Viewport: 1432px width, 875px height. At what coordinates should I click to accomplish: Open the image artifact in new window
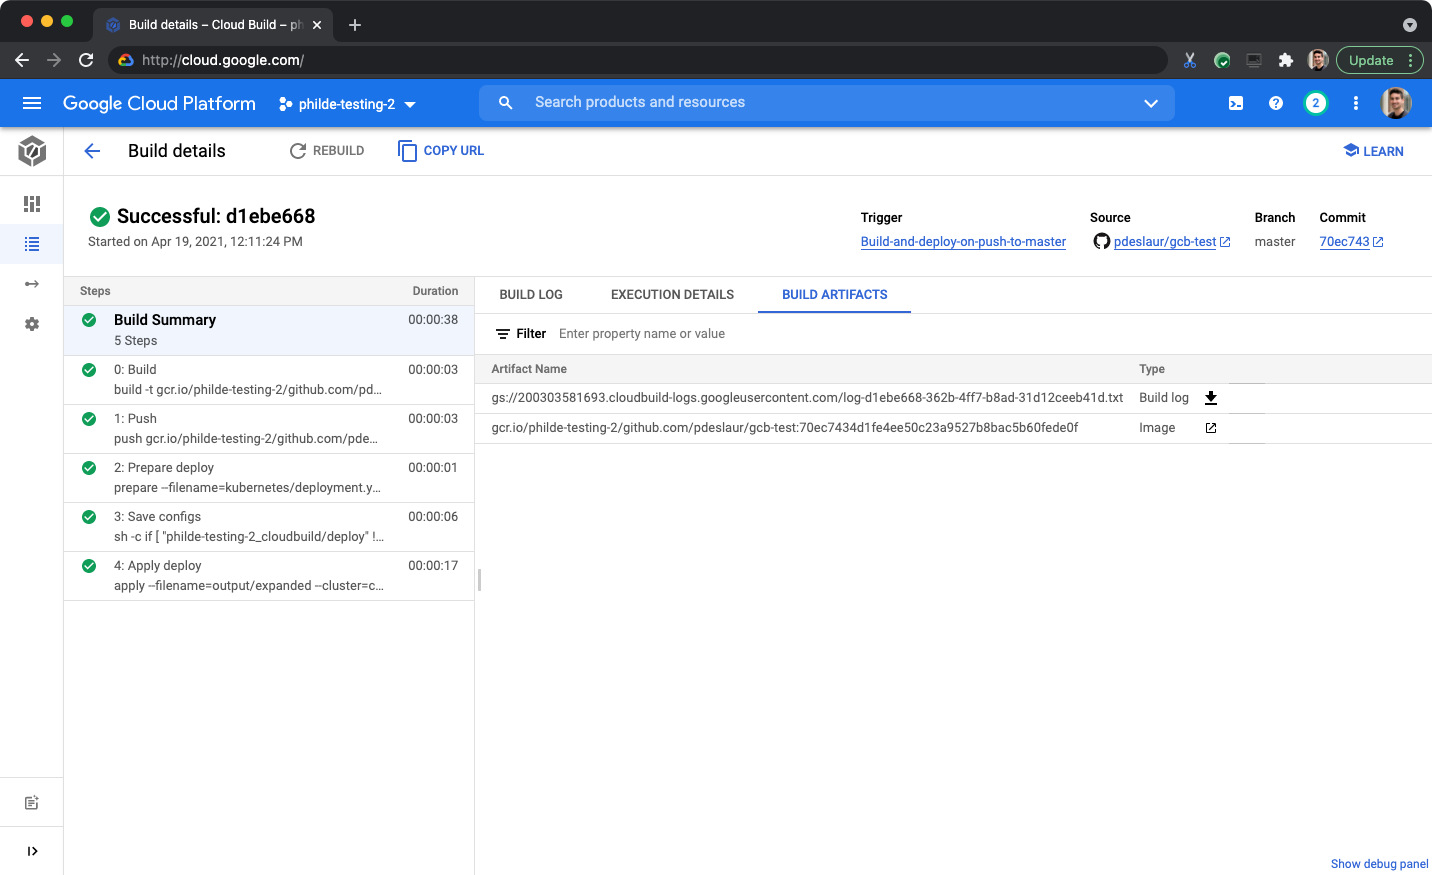point(1211,428)
